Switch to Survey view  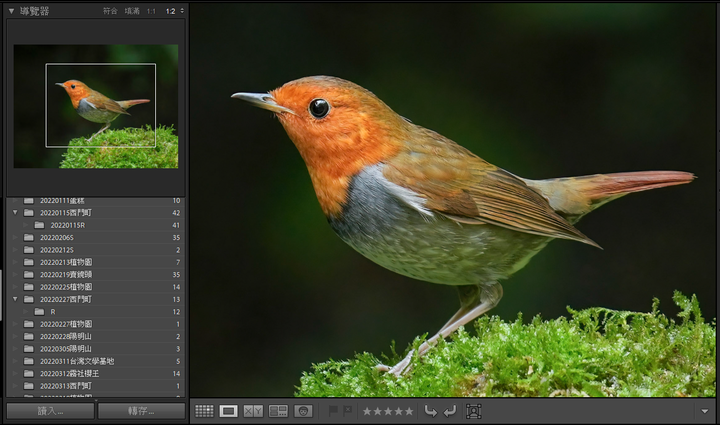[x=278, y=411]
